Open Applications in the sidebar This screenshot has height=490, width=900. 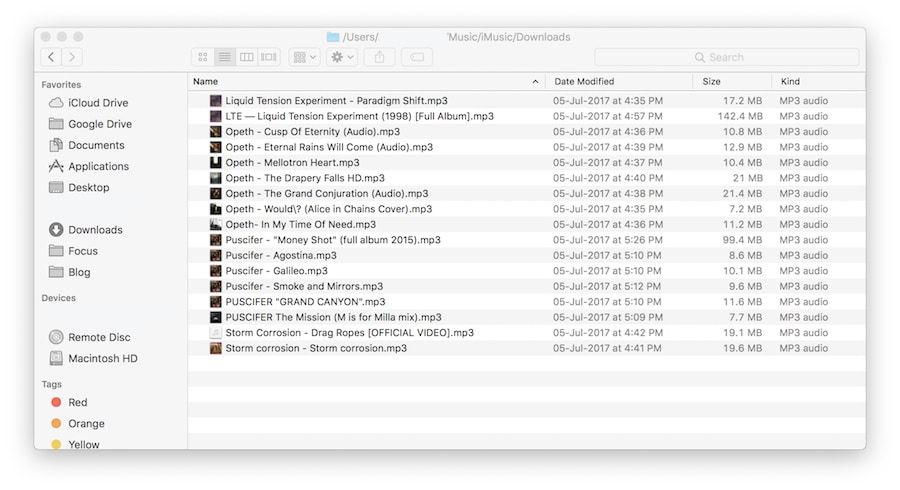pos(98,166)
